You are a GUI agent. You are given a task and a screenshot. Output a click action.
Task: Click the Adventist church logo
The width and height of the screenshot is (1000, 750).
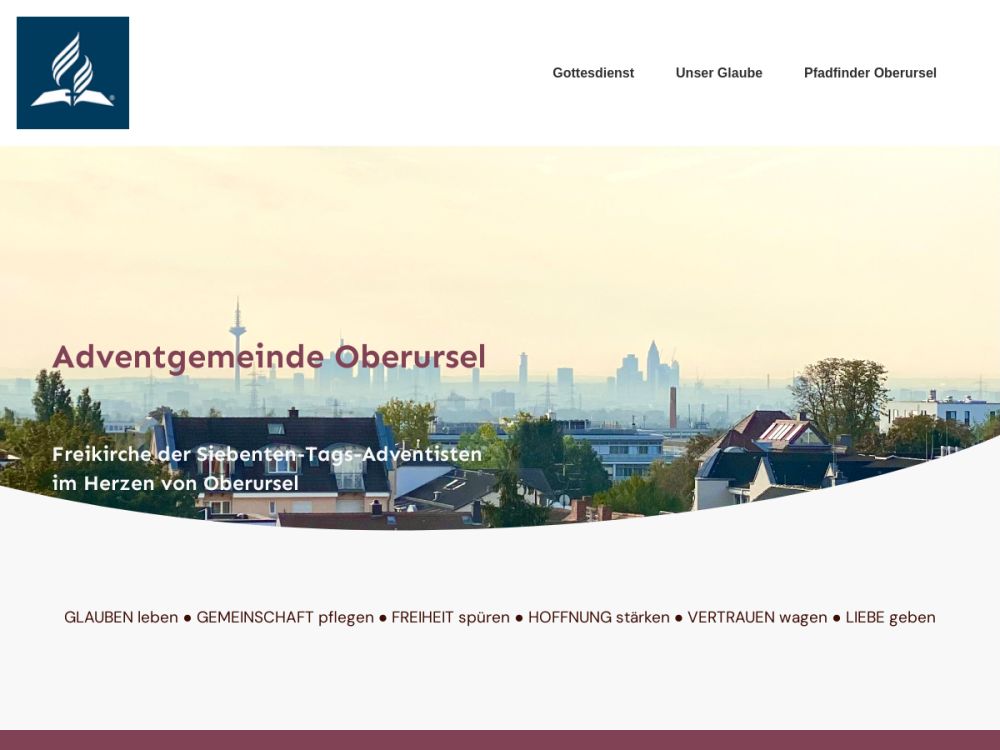tap(73, 73)
